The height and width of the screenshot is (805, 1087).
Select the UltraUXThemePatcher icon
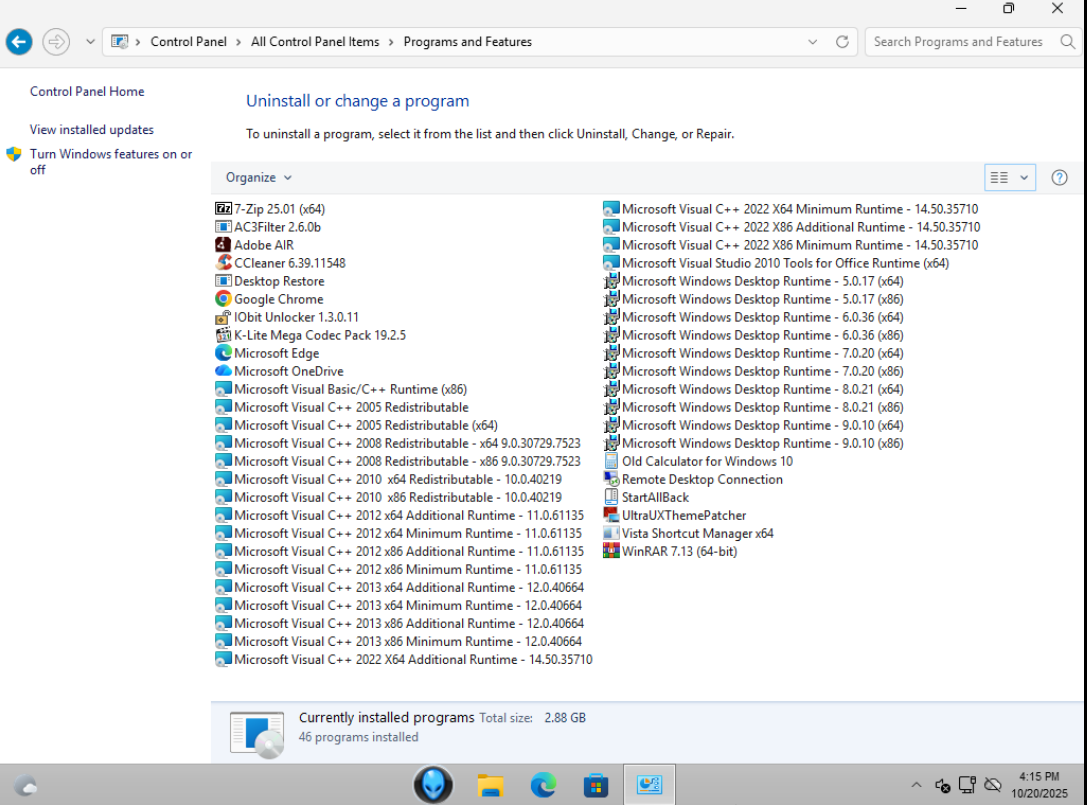coord(611,515)
